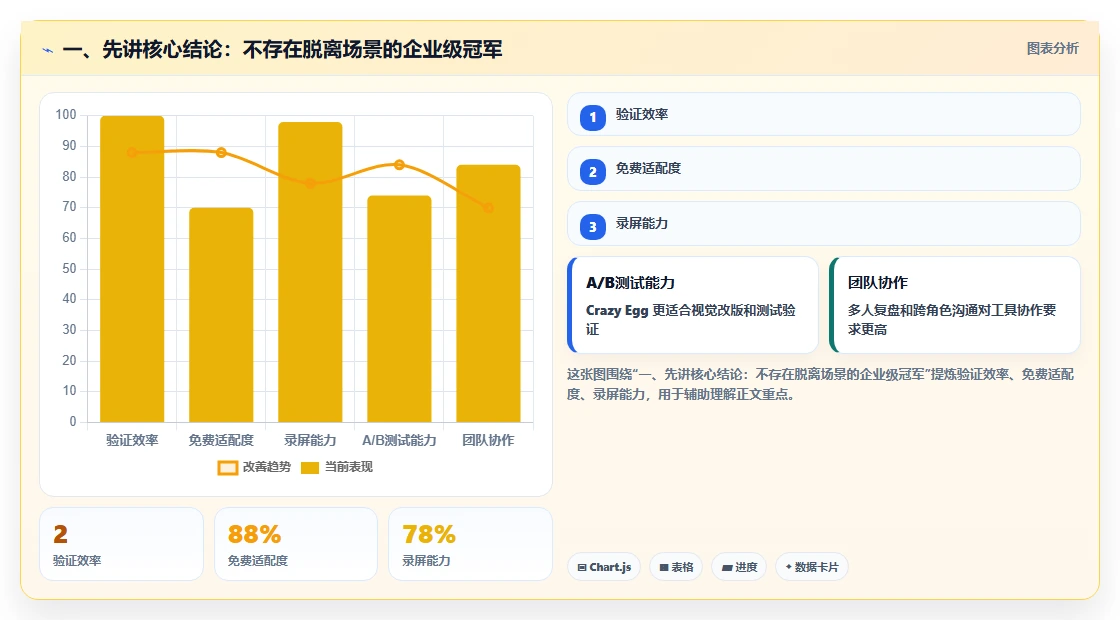Image resolution: width=1120 pixels, height=620 pixels.
Task: Open the 验证效率 list item
Action: [824, 114]
